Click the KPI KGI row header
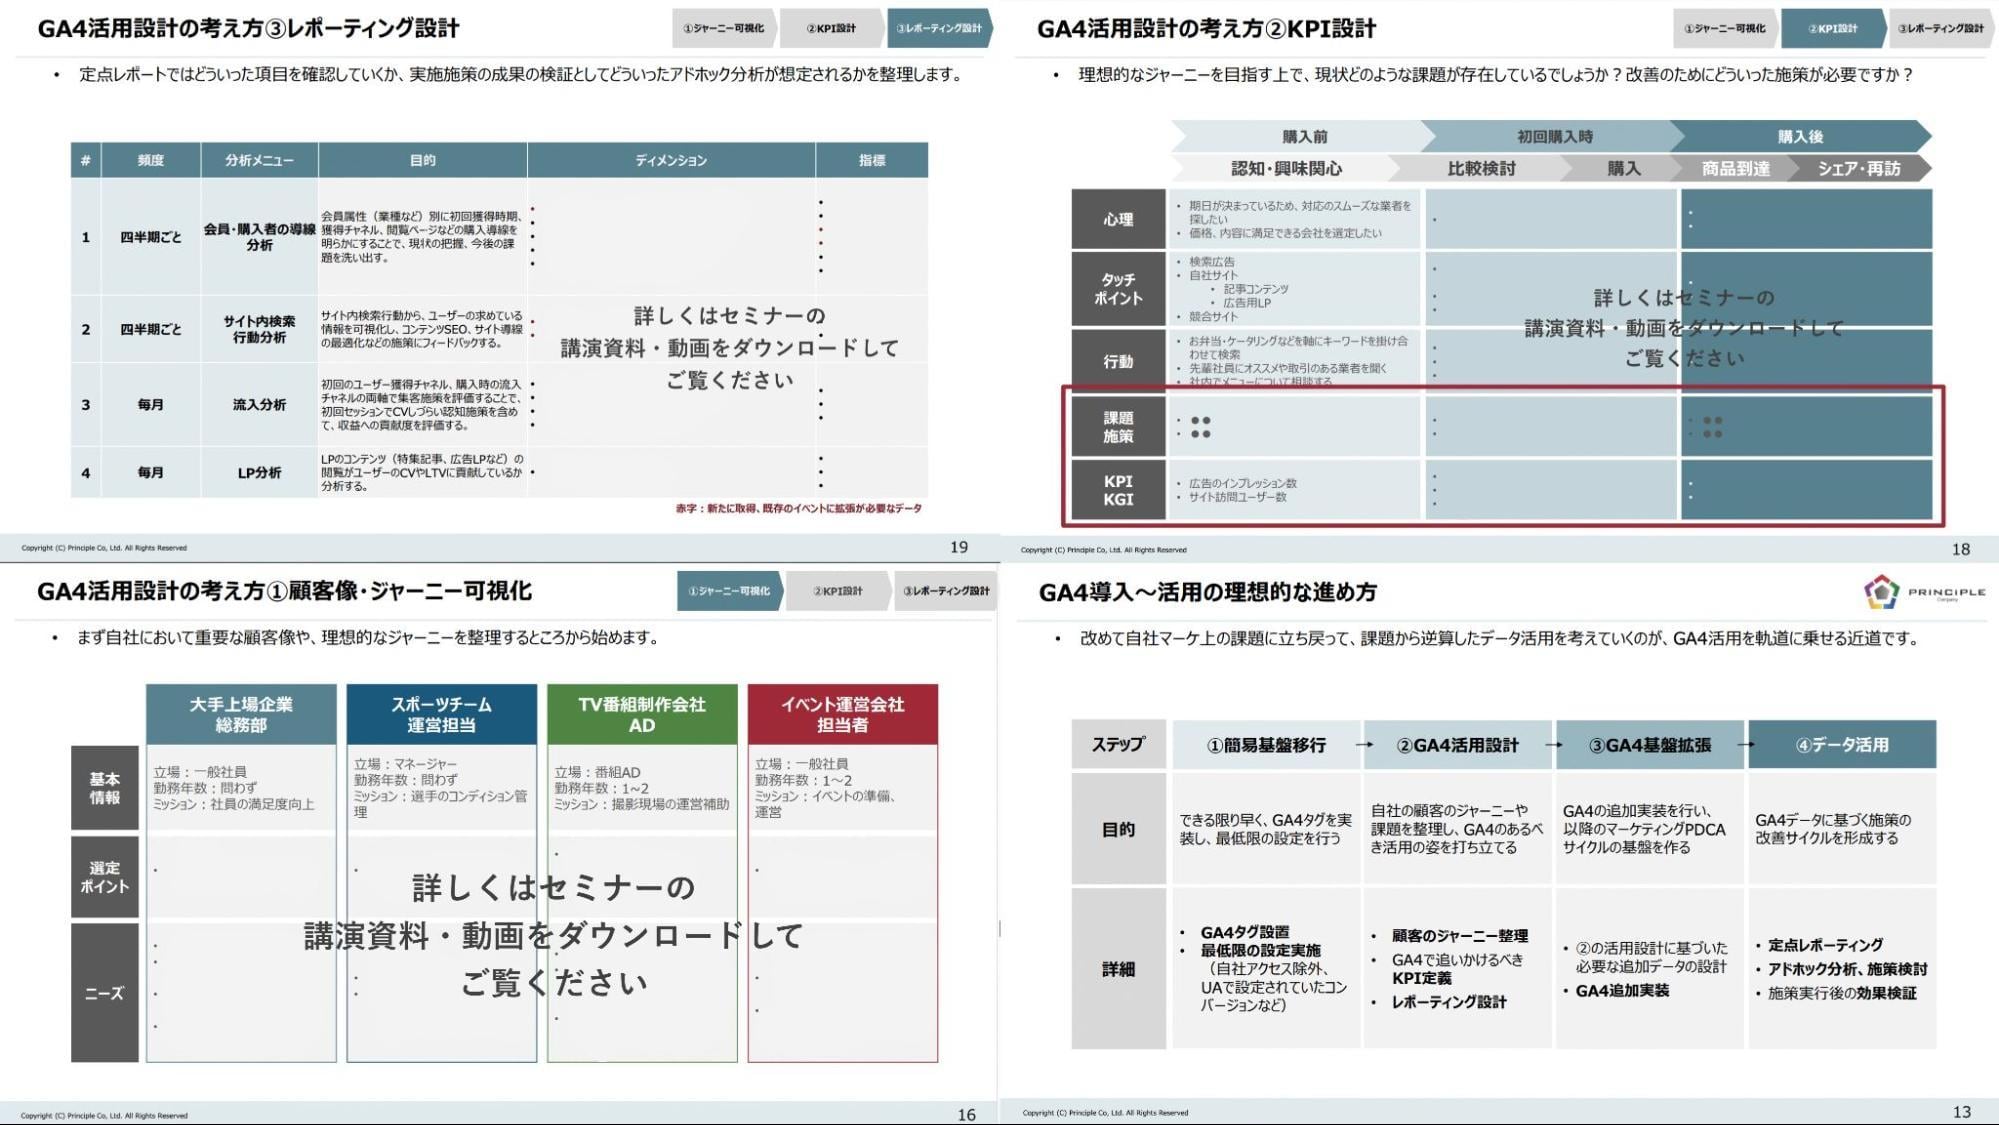 (x=1118, y=490)
